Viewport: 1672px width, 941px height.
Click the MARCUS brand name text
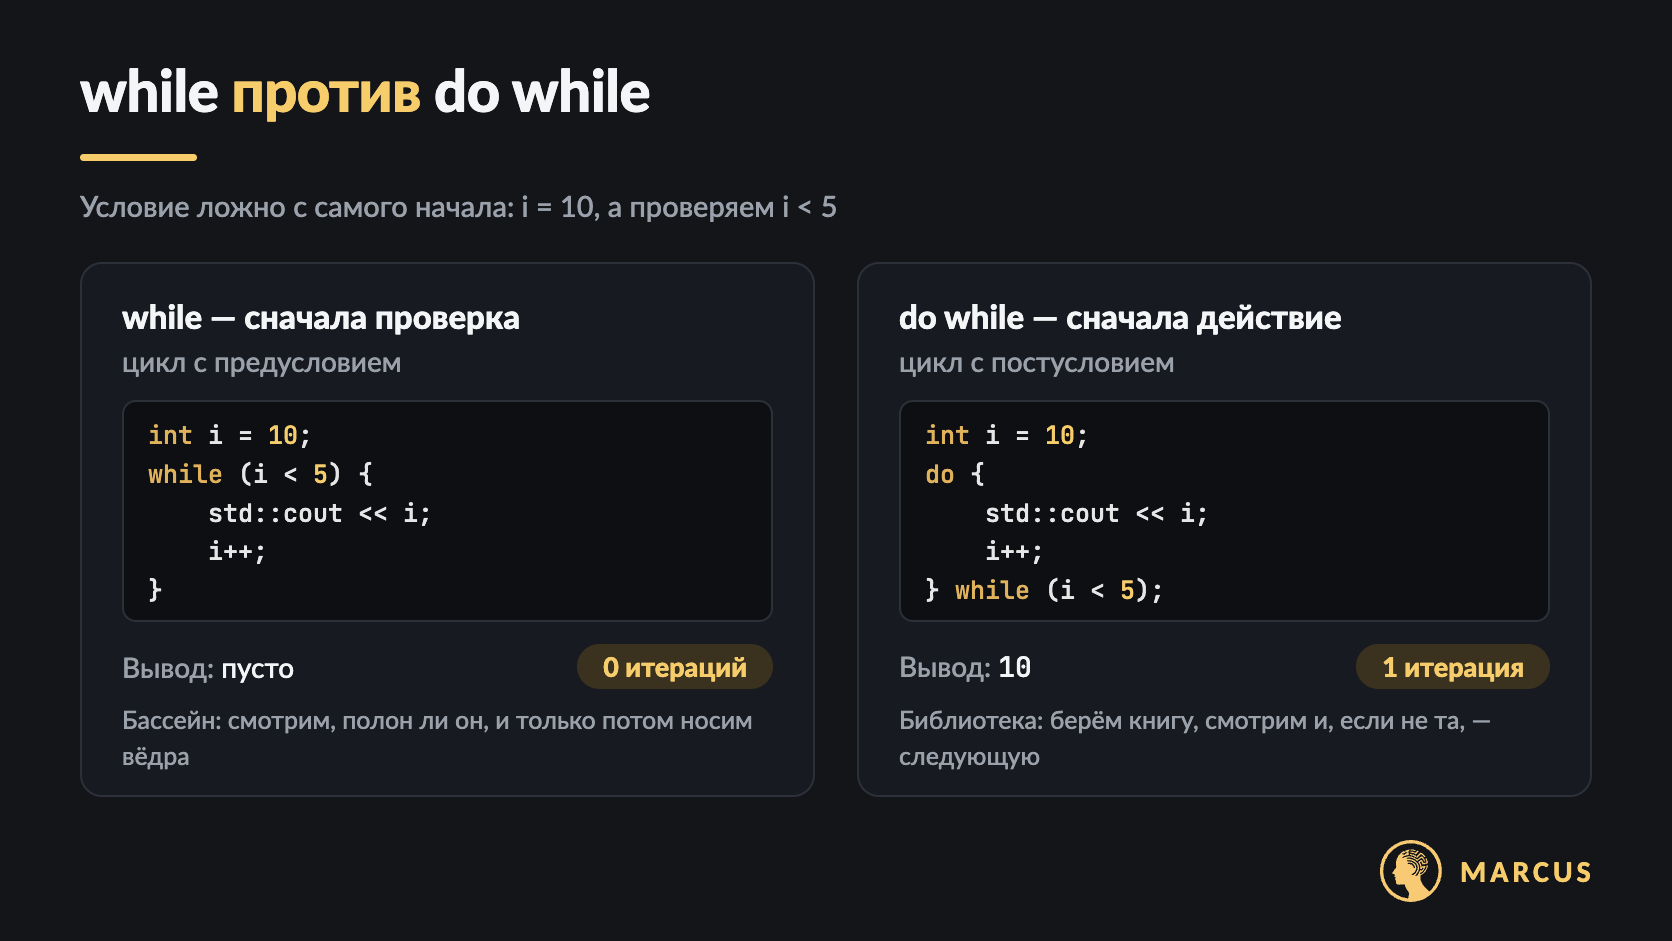1526,872
